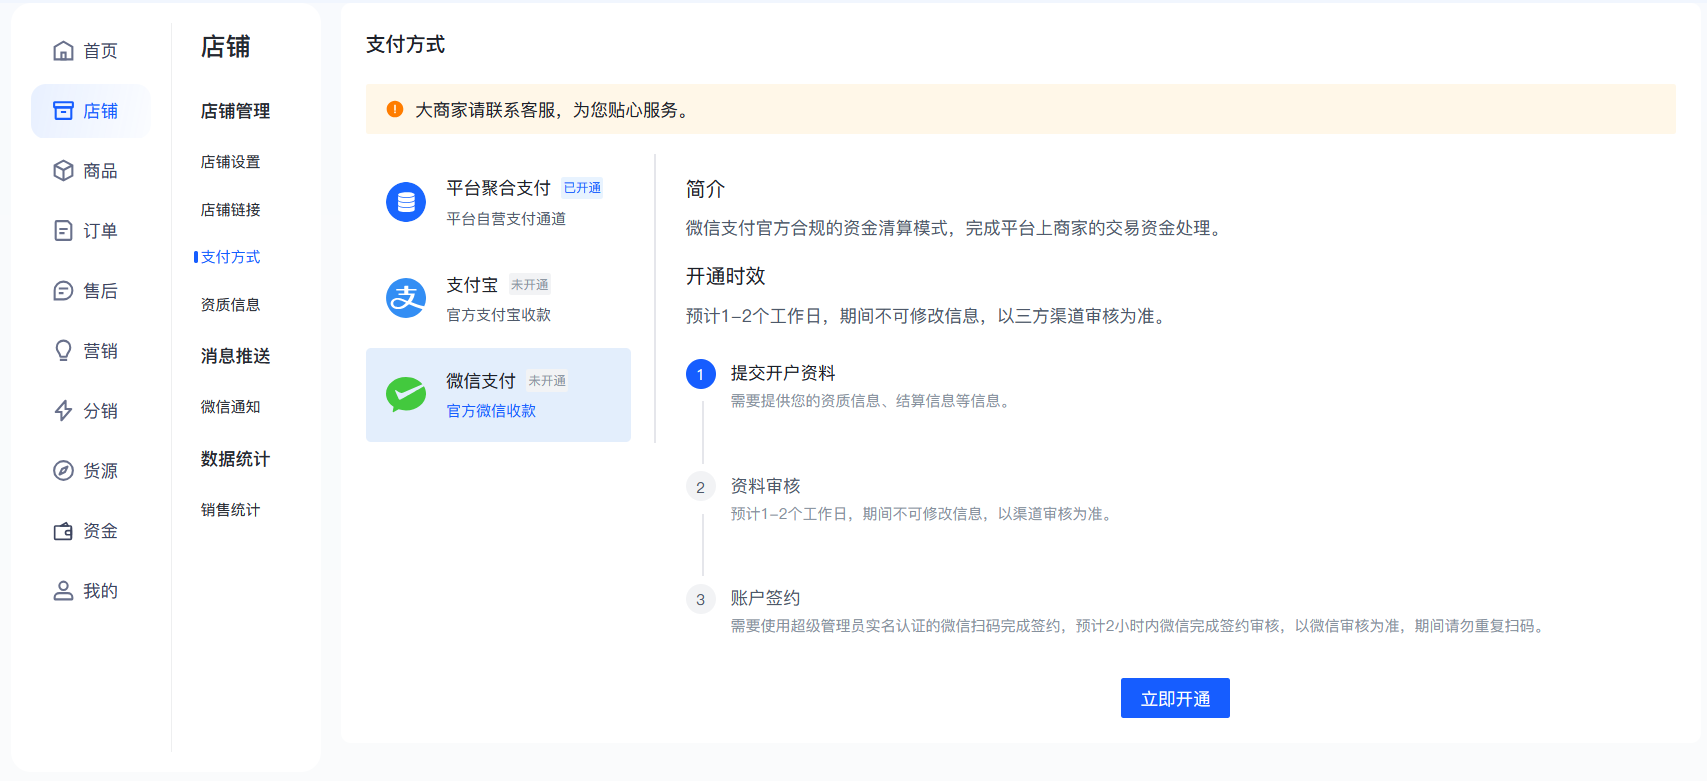Click the 官方微信收款 link text
Image resolution: width=1707 pixels, height=781 pixels.
(491, 411)
